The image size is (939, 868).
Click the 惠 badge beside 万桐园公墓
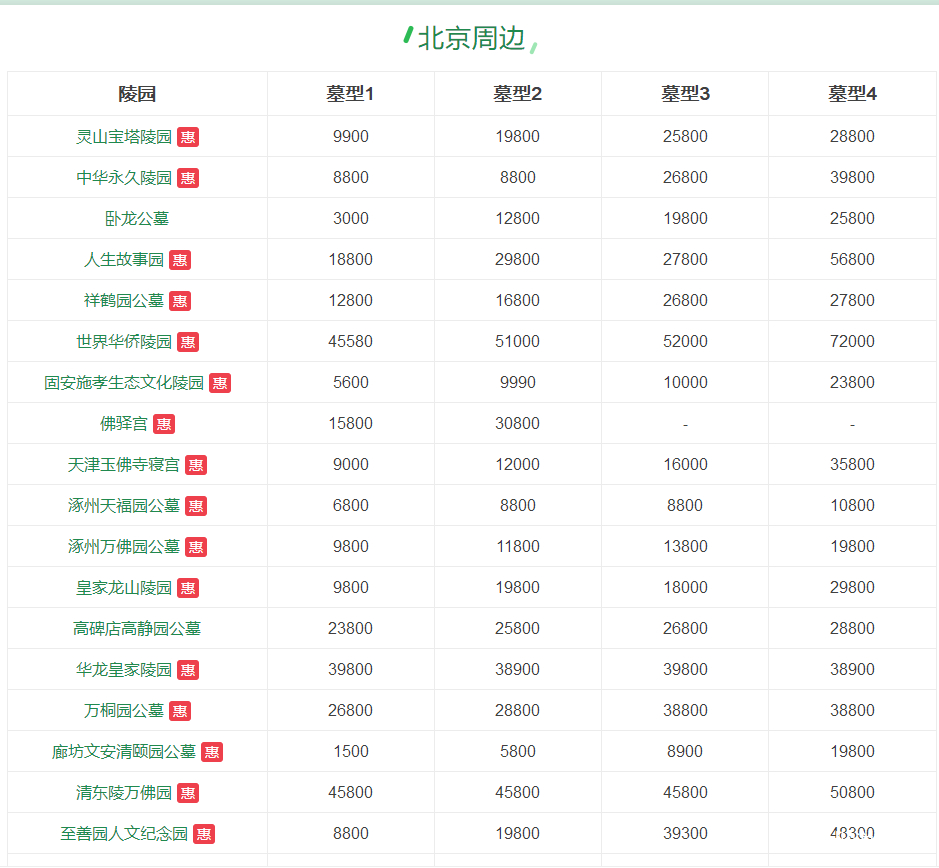click(180, 711)
